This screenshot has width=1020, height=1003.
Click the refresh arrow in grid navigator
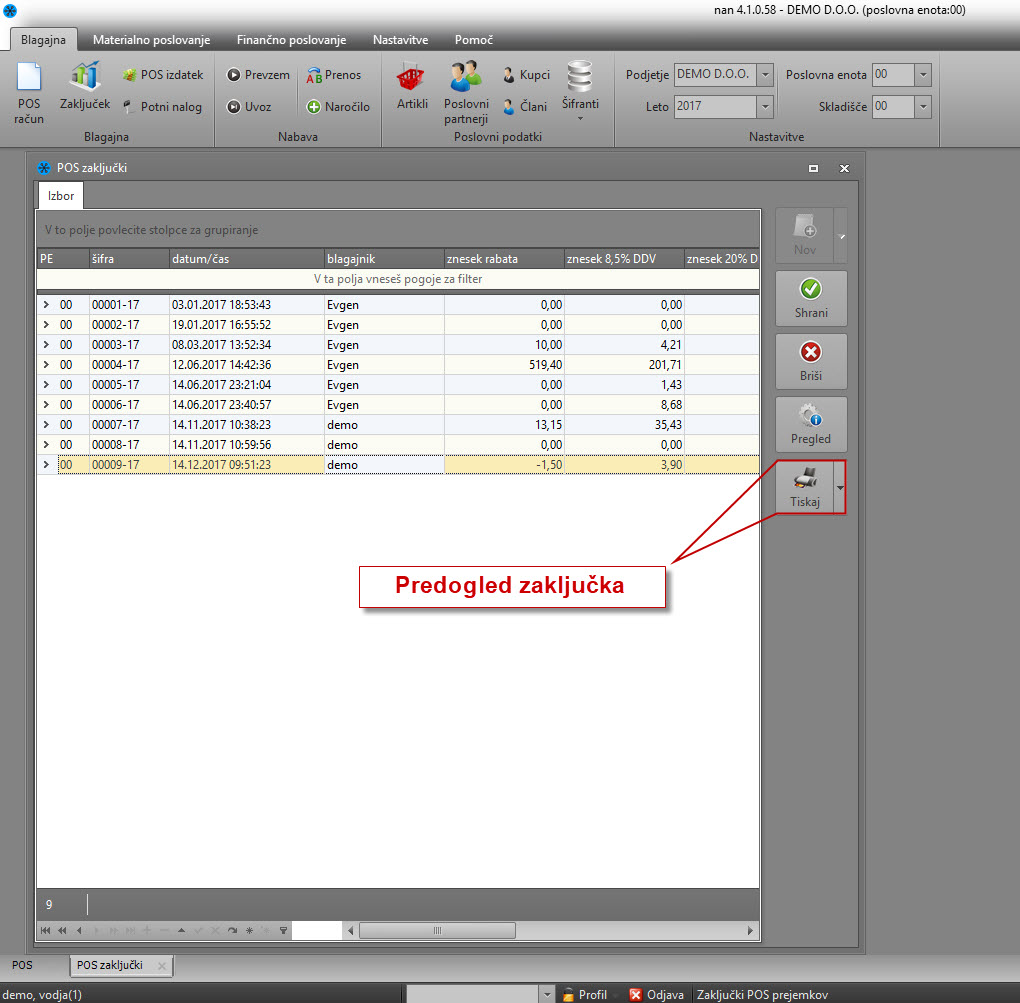coord(232,930)
